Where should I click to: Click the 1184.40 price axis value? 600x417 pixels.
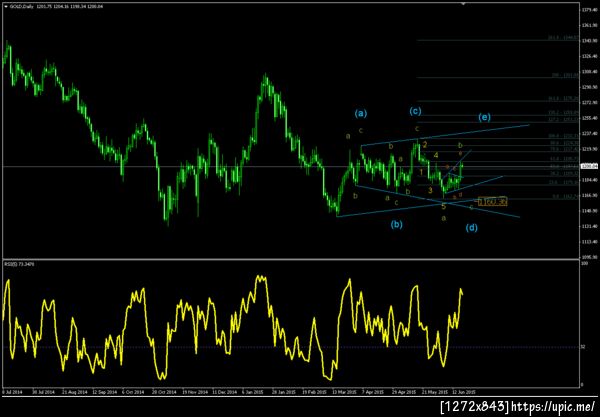click(589, 180)
